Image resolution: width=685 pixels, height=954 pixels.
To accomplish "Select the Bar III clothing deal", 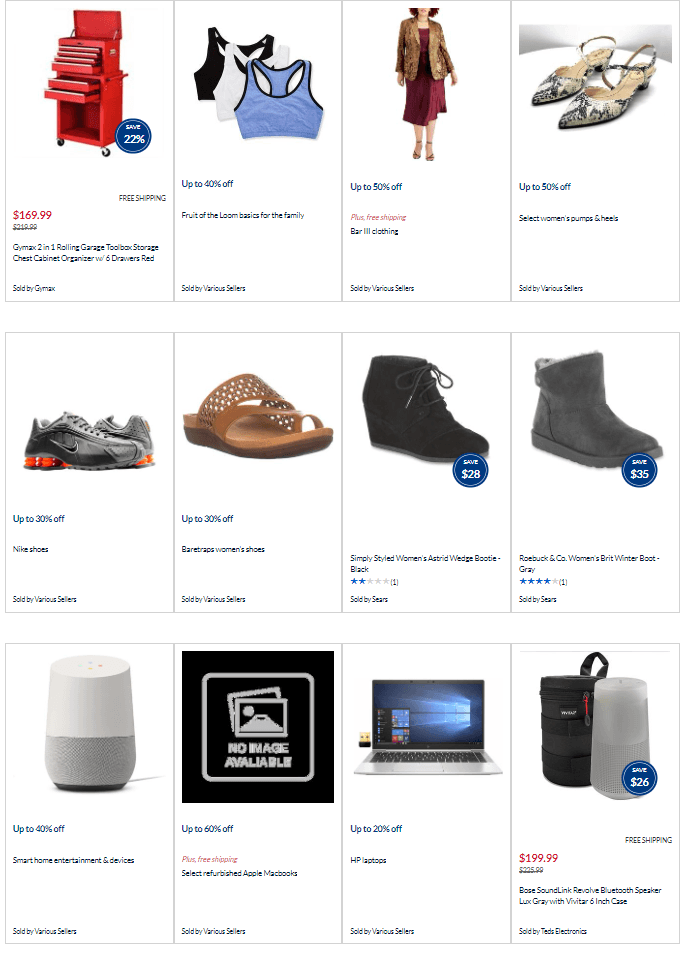I will (374, 231).
